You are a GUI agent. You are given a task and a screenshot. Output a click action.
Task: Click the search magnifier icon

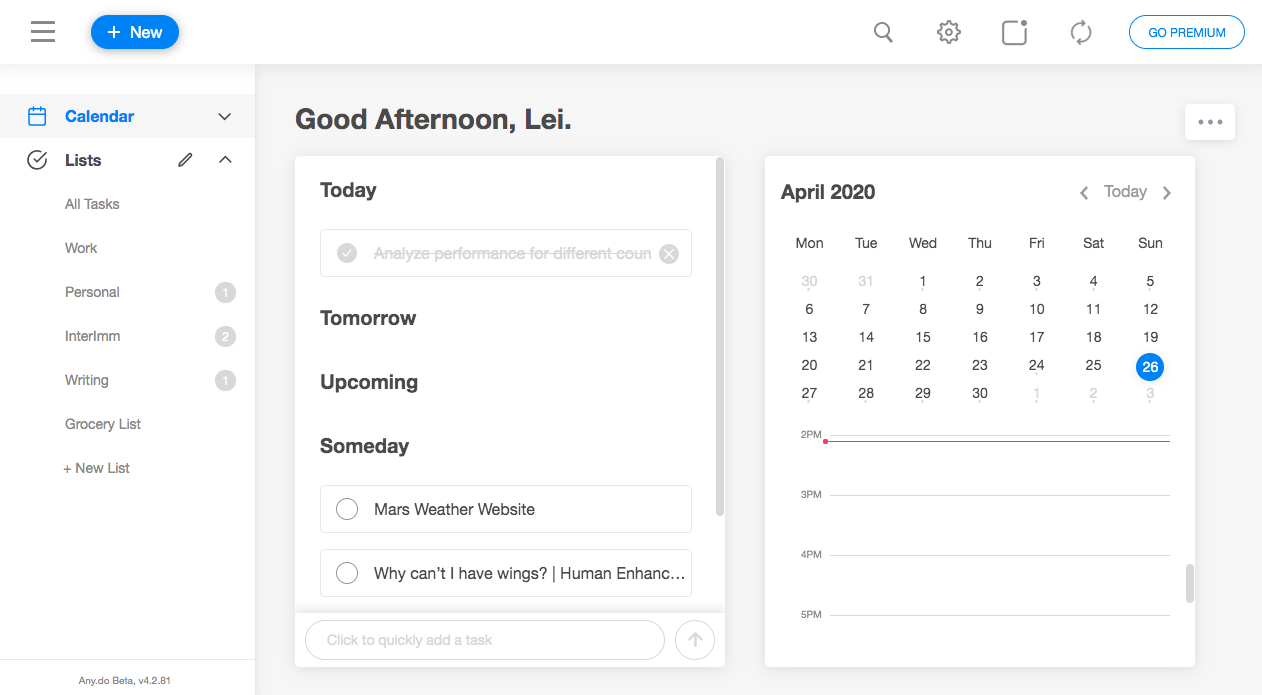point(883,32)
